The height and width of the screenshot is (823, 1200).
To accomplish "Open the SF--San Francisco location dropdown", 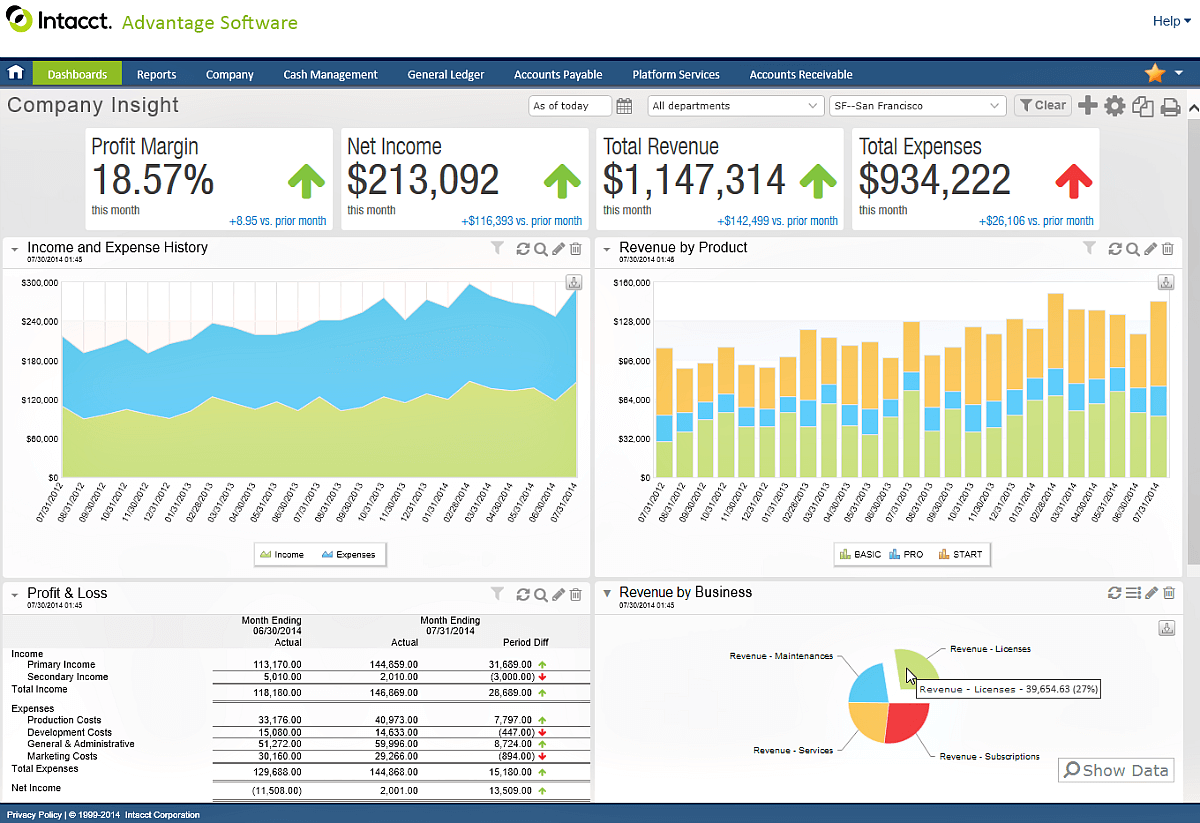I will [917, 105].
